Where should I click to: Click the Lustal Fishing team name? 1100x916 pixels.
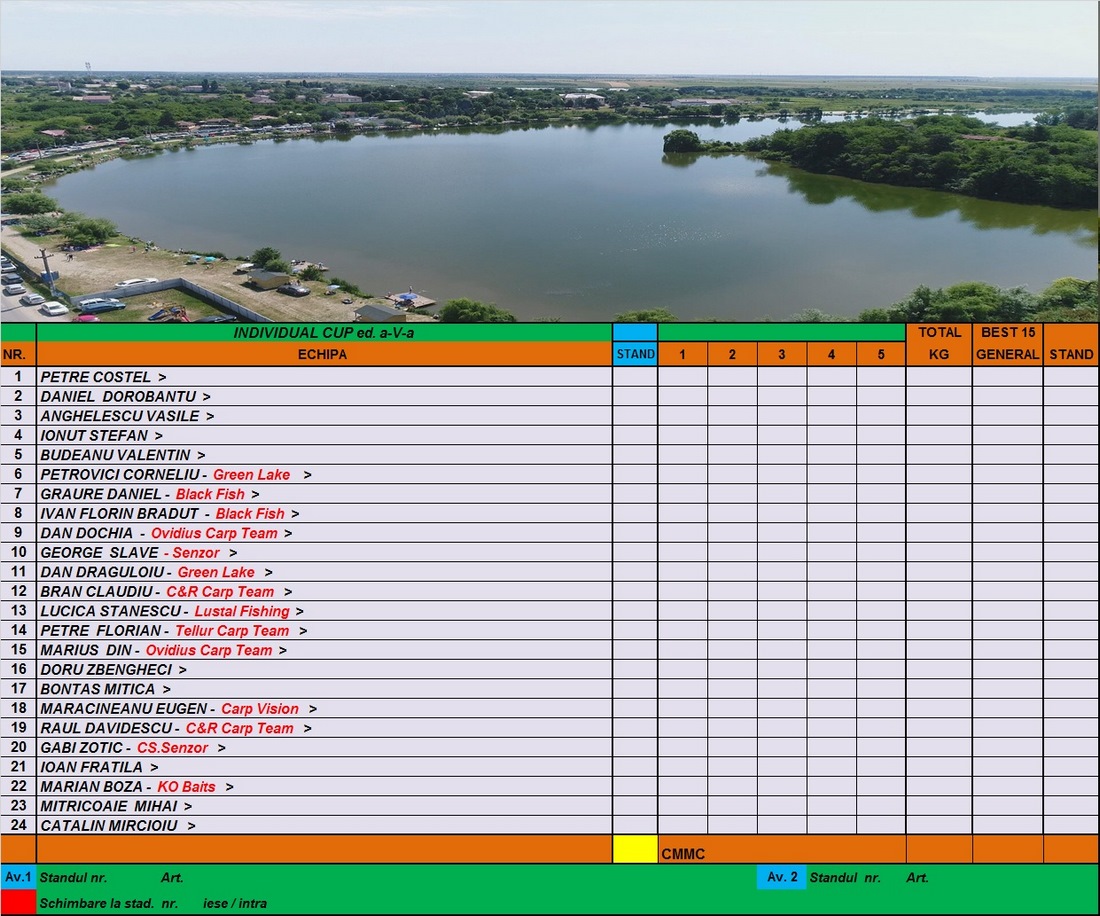coord(242,611)
